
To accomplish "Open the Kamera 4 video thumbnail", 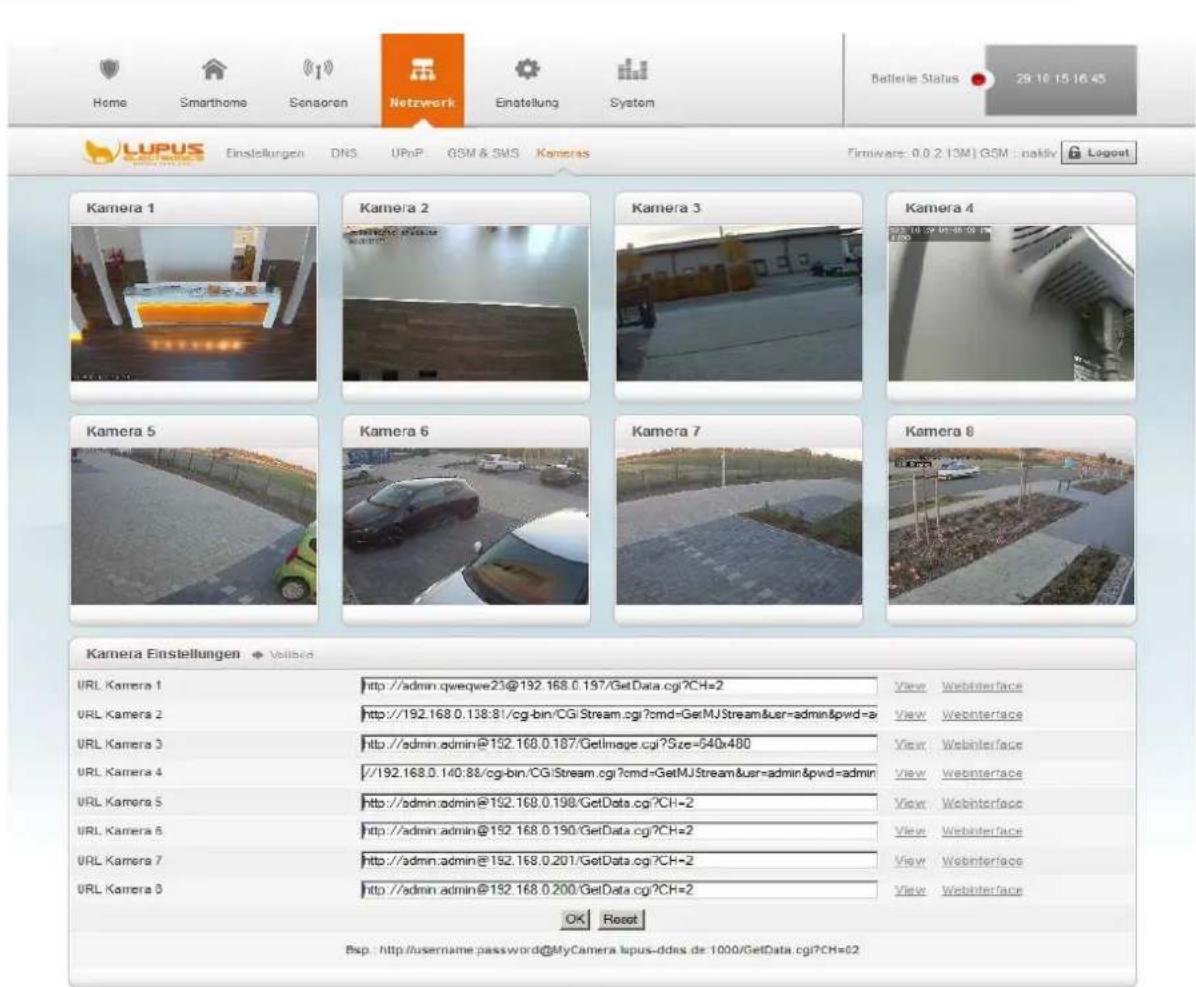I will click(1011, 303).
